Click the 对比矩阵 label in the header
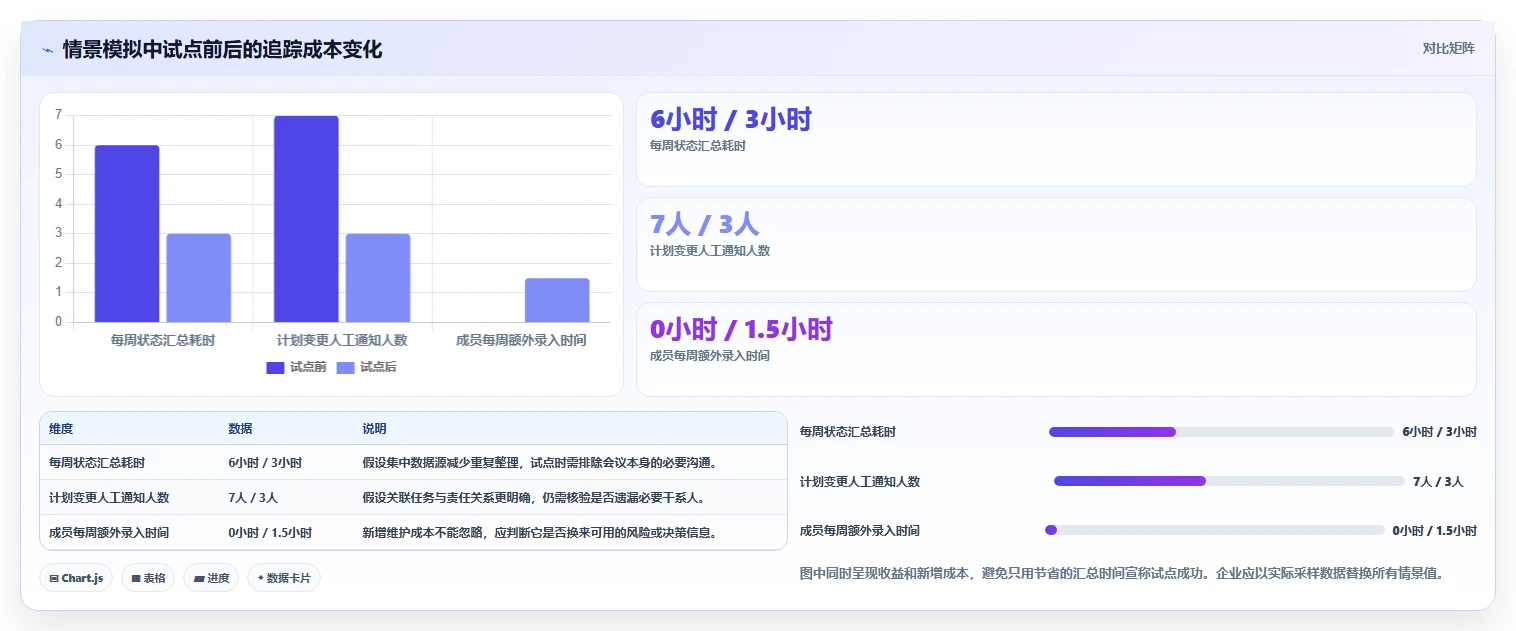 tap(1448, 48)
